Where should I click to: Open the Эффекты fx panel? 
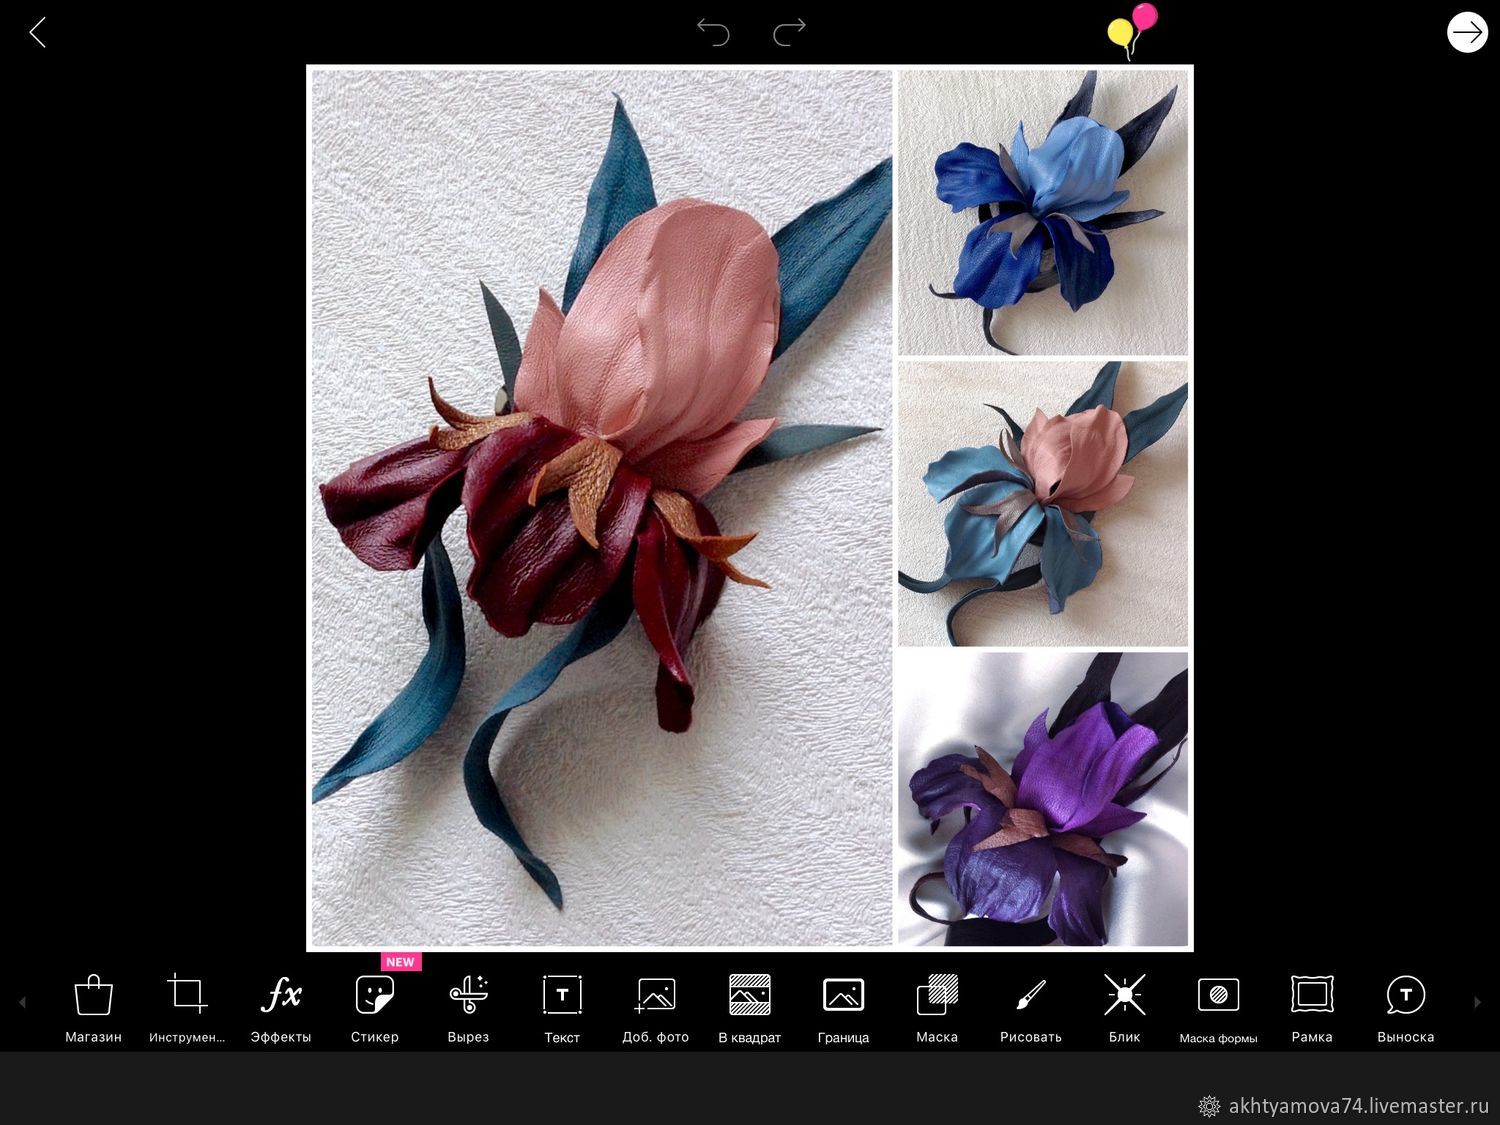281,1008
